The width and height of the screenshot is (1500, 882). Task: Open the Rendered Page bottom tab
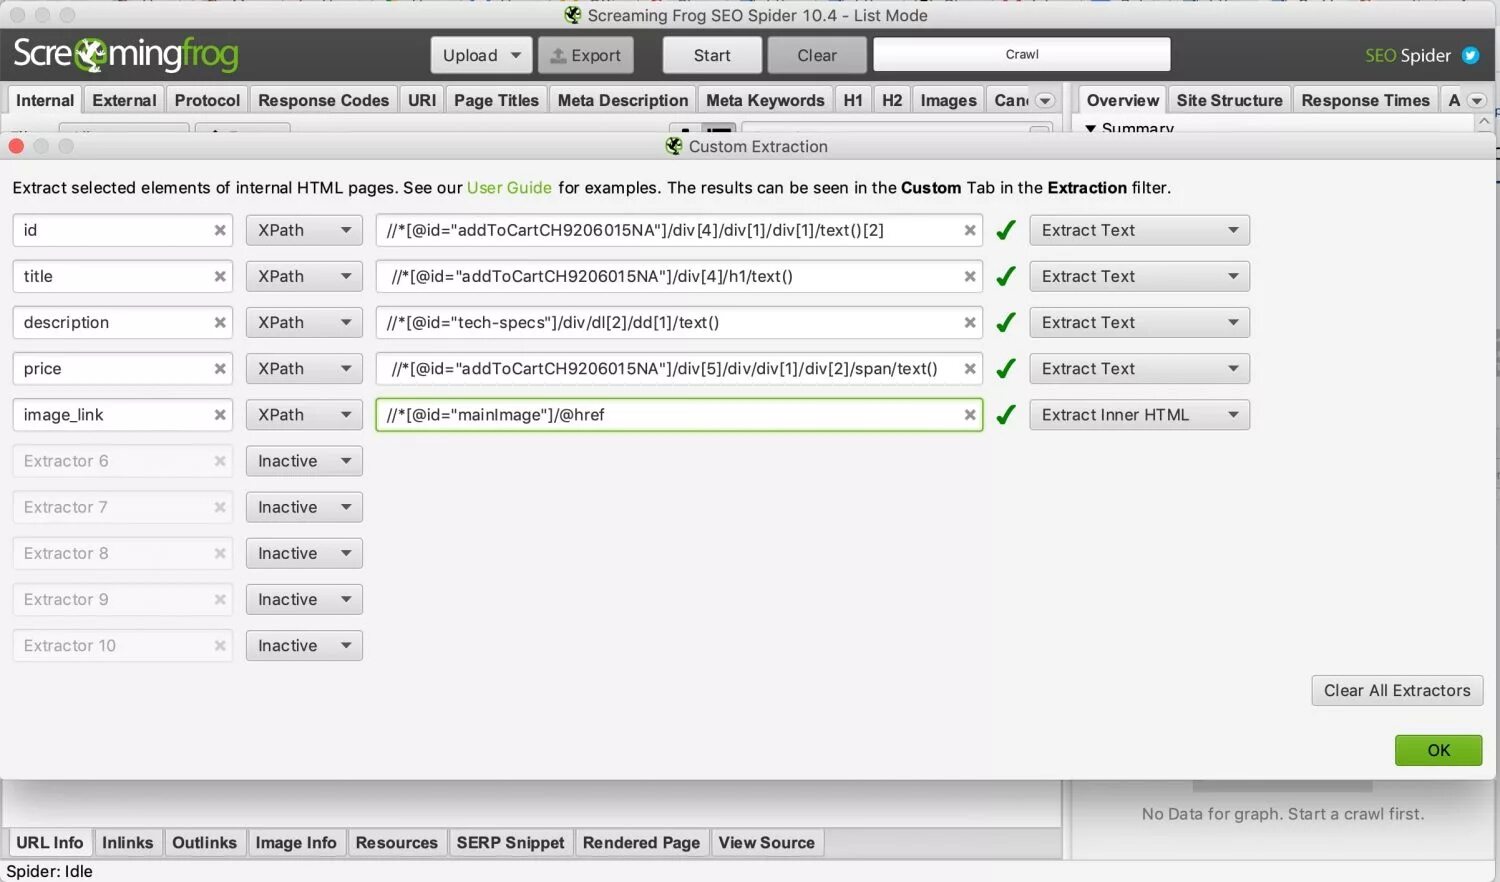click(641, 843)
